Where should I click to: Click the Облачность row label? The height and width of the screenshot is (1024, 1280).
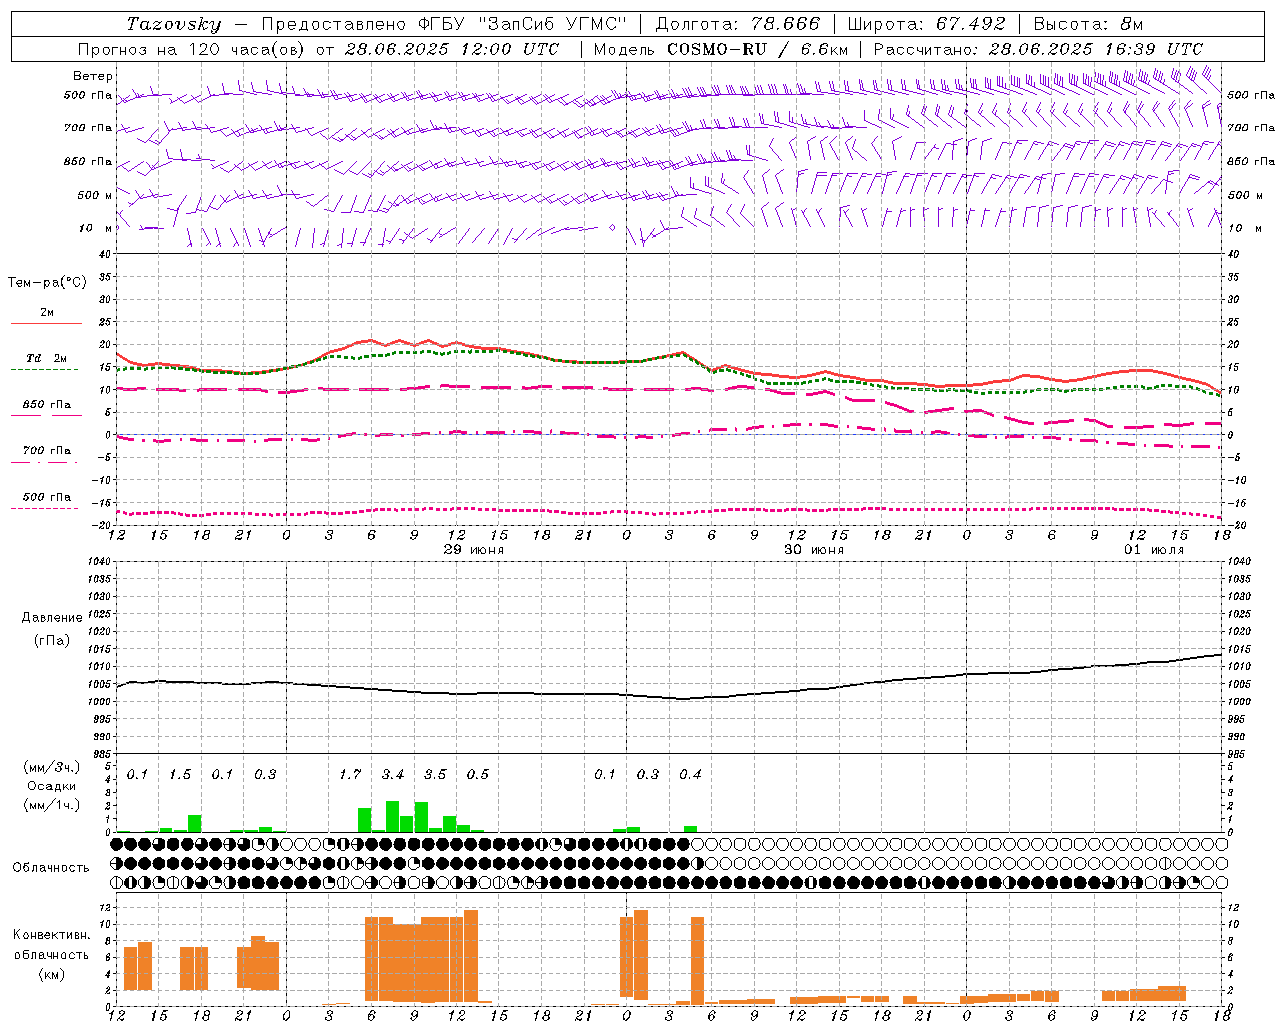51,867
